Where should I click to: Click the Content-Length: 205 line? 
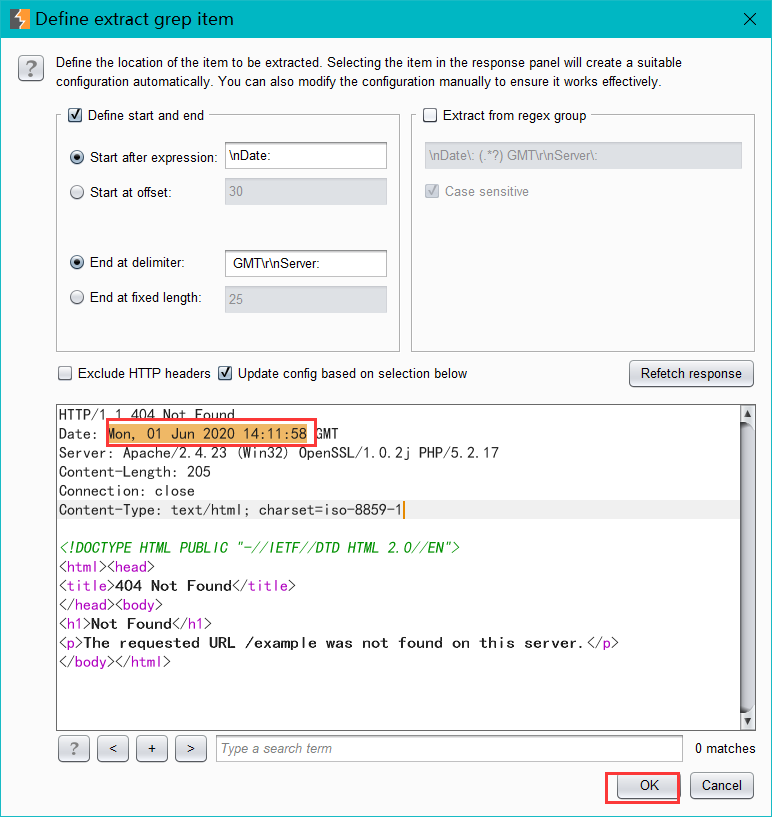click(134, 472)
